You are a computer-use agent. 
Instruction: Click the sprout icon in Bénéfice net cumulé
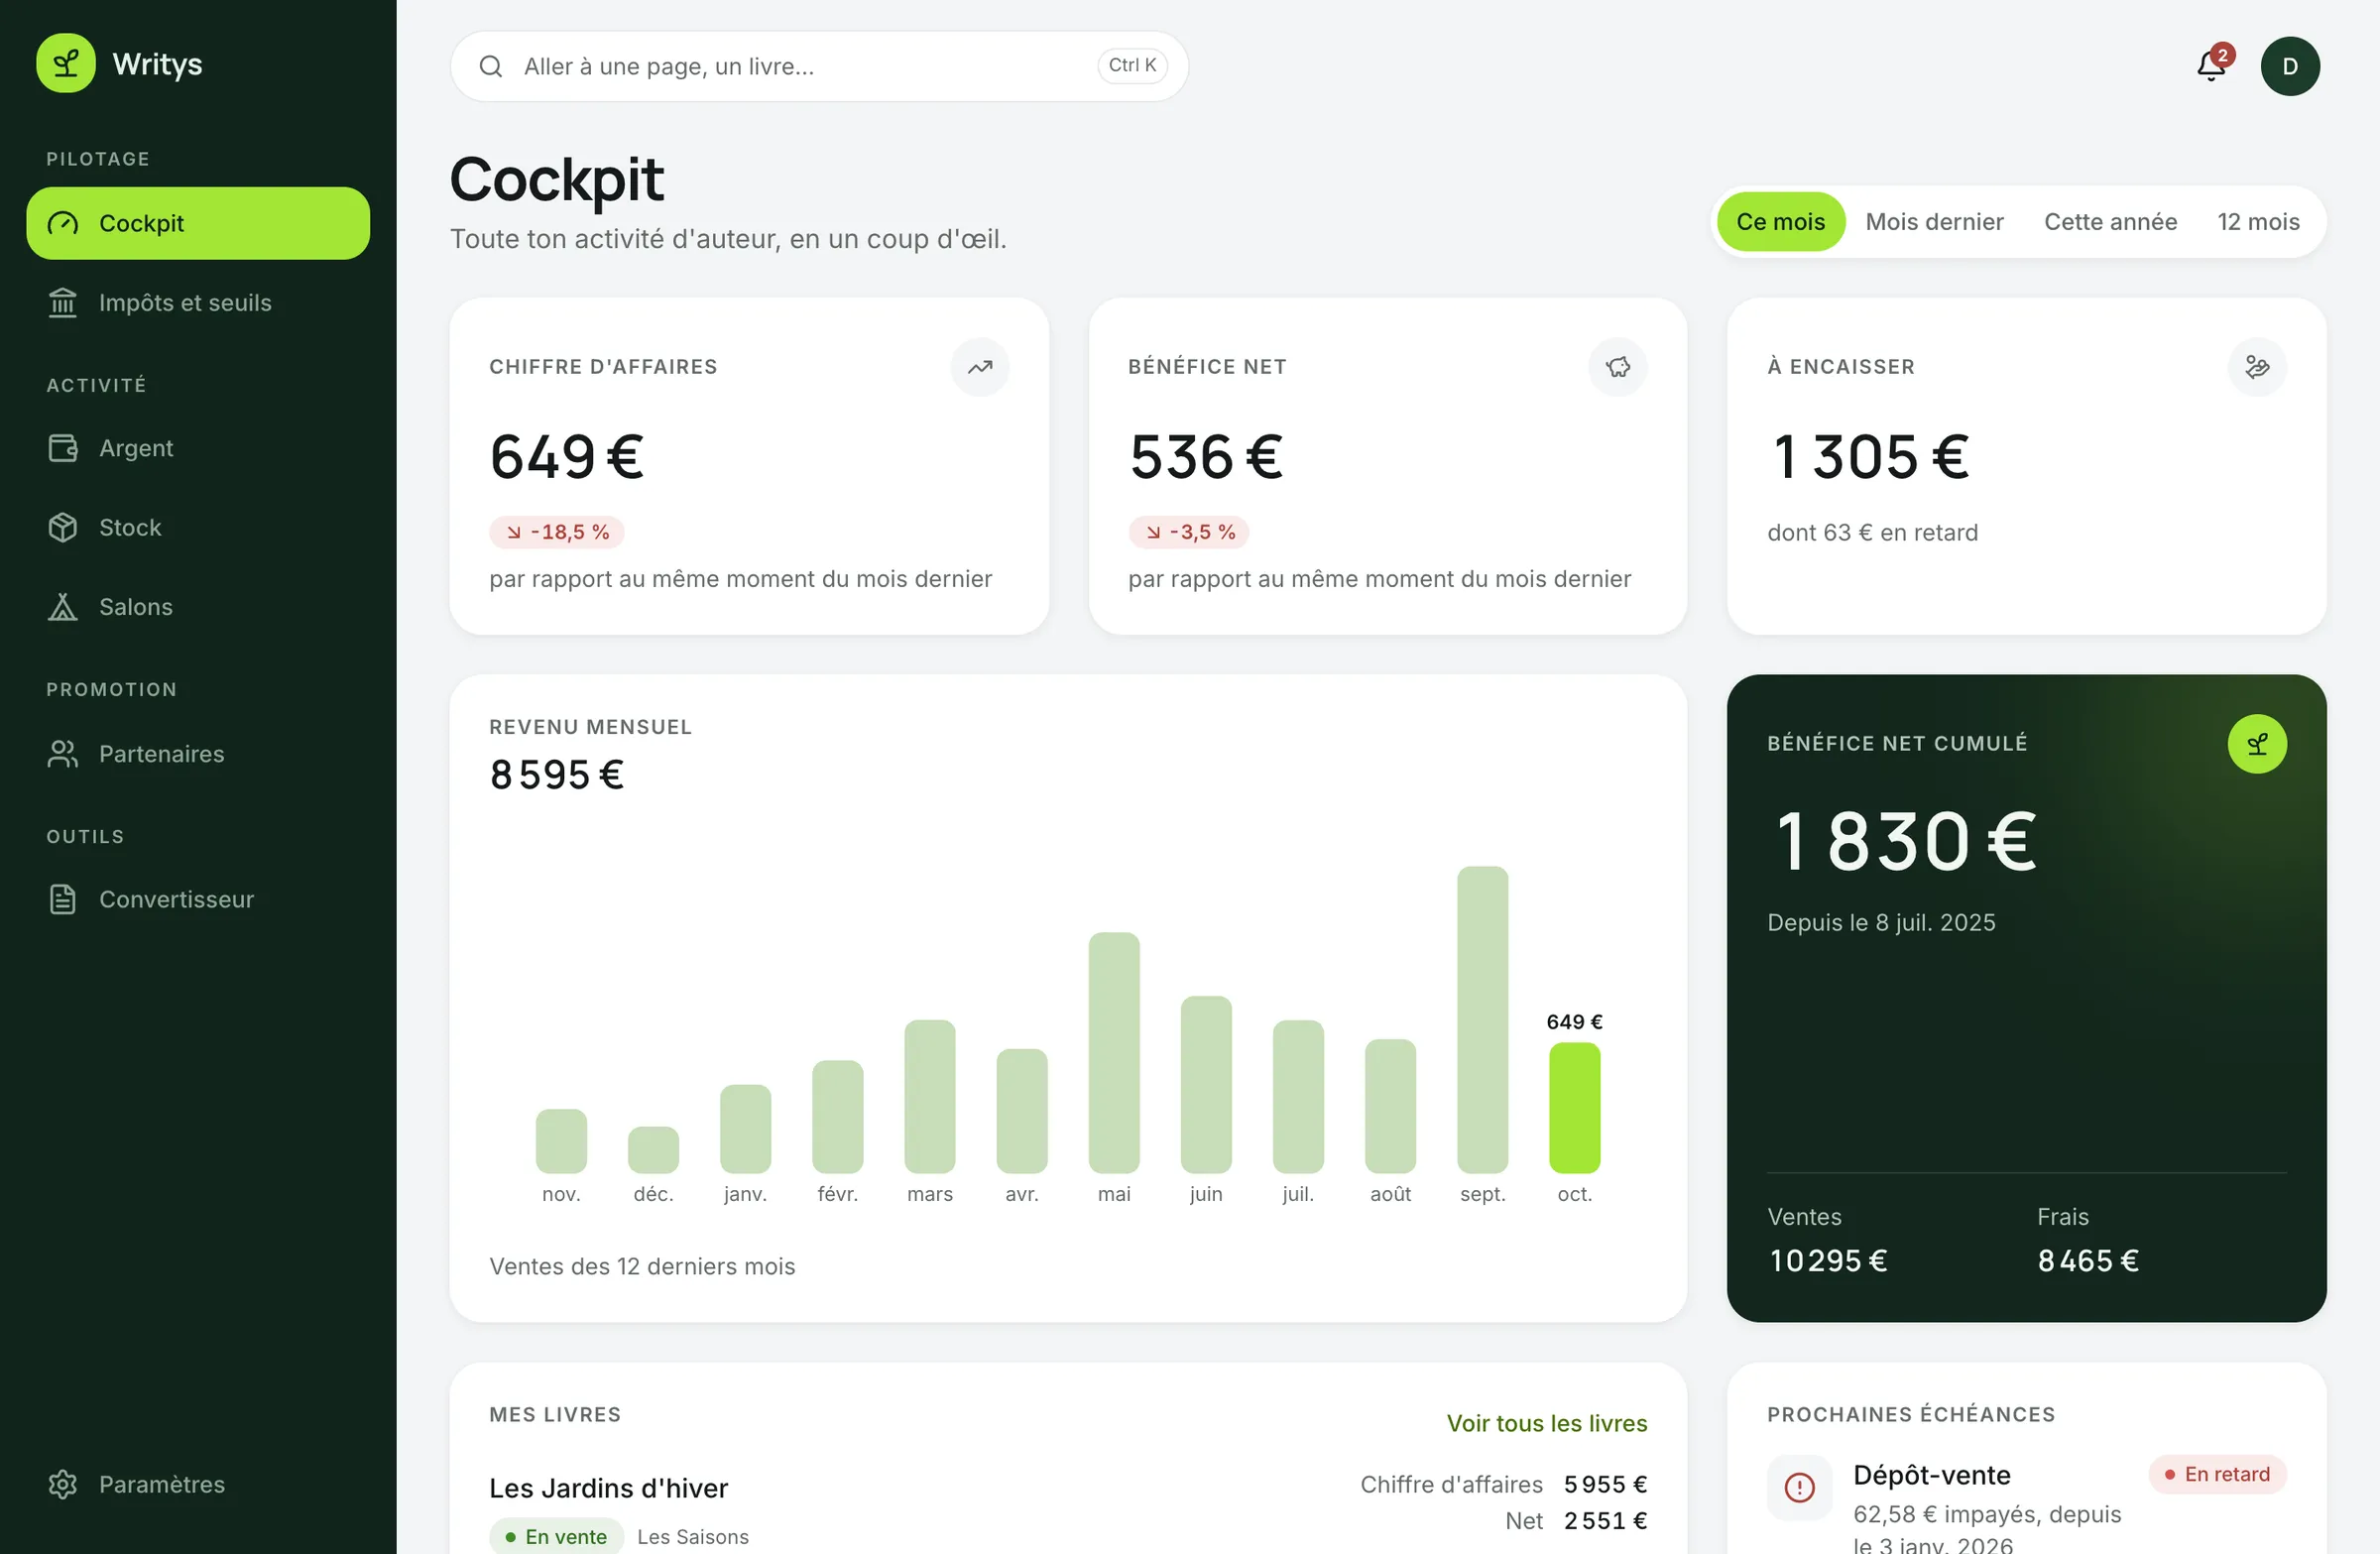click(x=2256, y=744)
